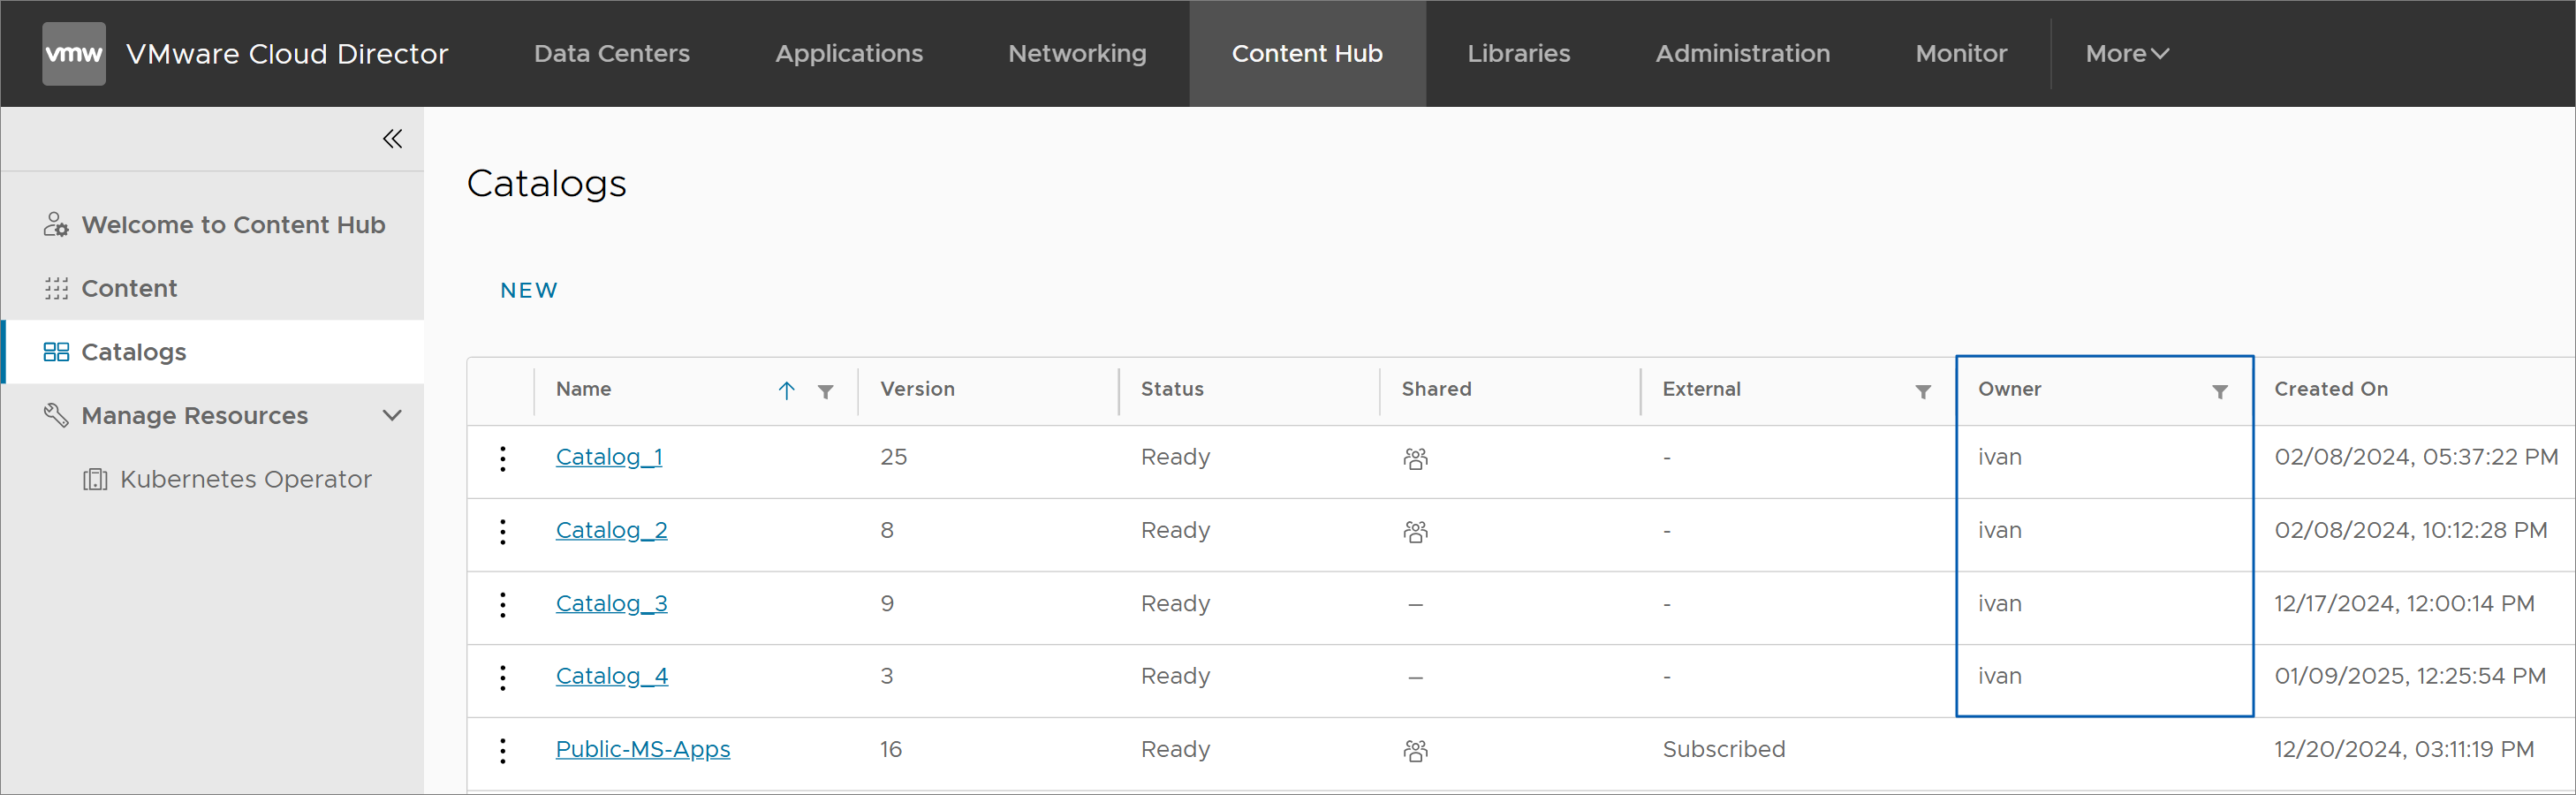Image resolution: width=2576 pixels, height=795 pixels.
Task: Click the External column header label
Action: (1701, 390)
